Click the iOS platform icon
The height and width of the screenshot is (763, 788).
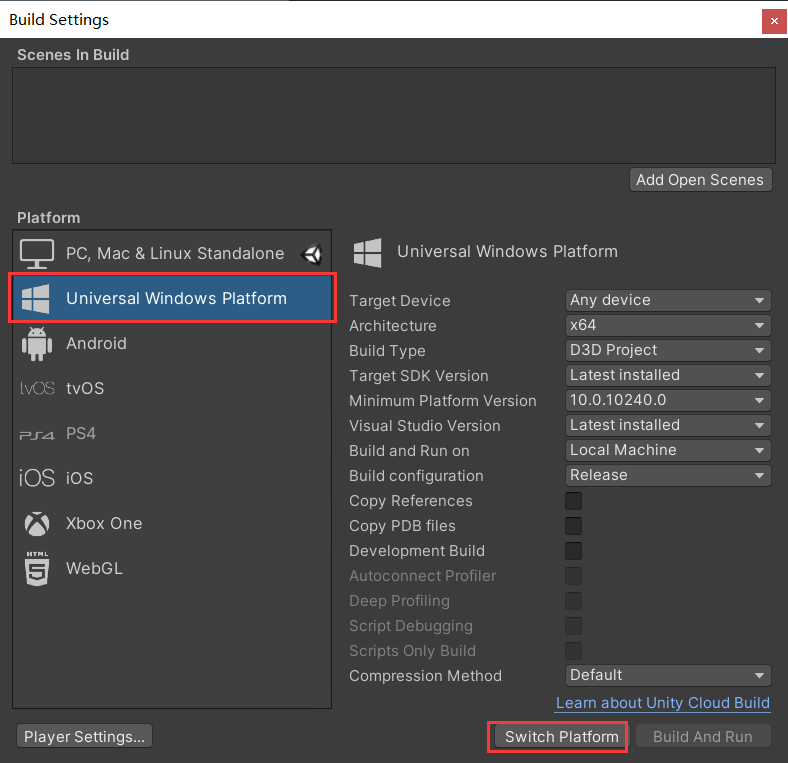pyautogui.click(x=37, y=478)
